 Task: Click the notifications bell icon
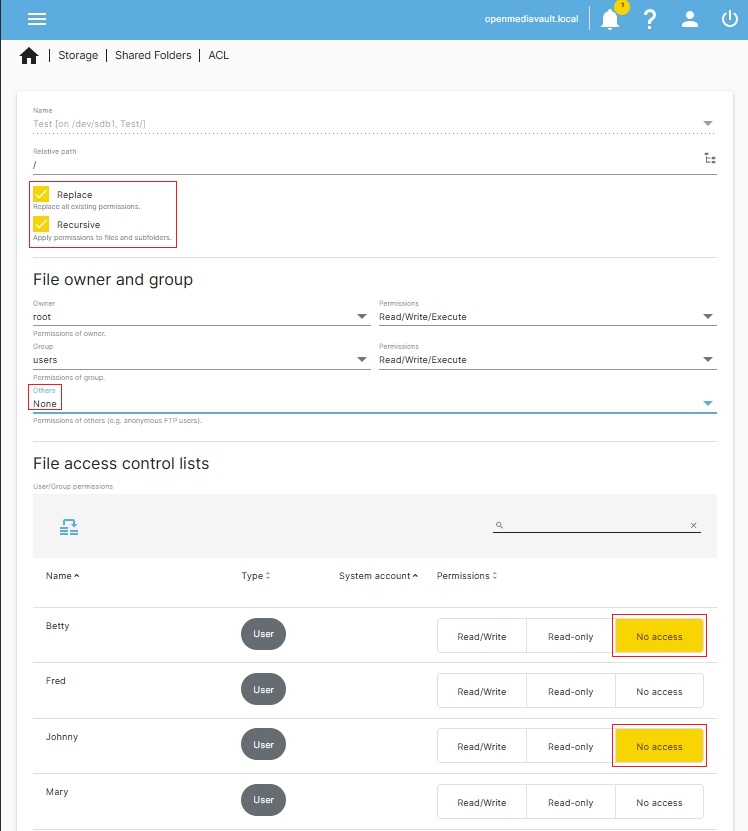610,19
